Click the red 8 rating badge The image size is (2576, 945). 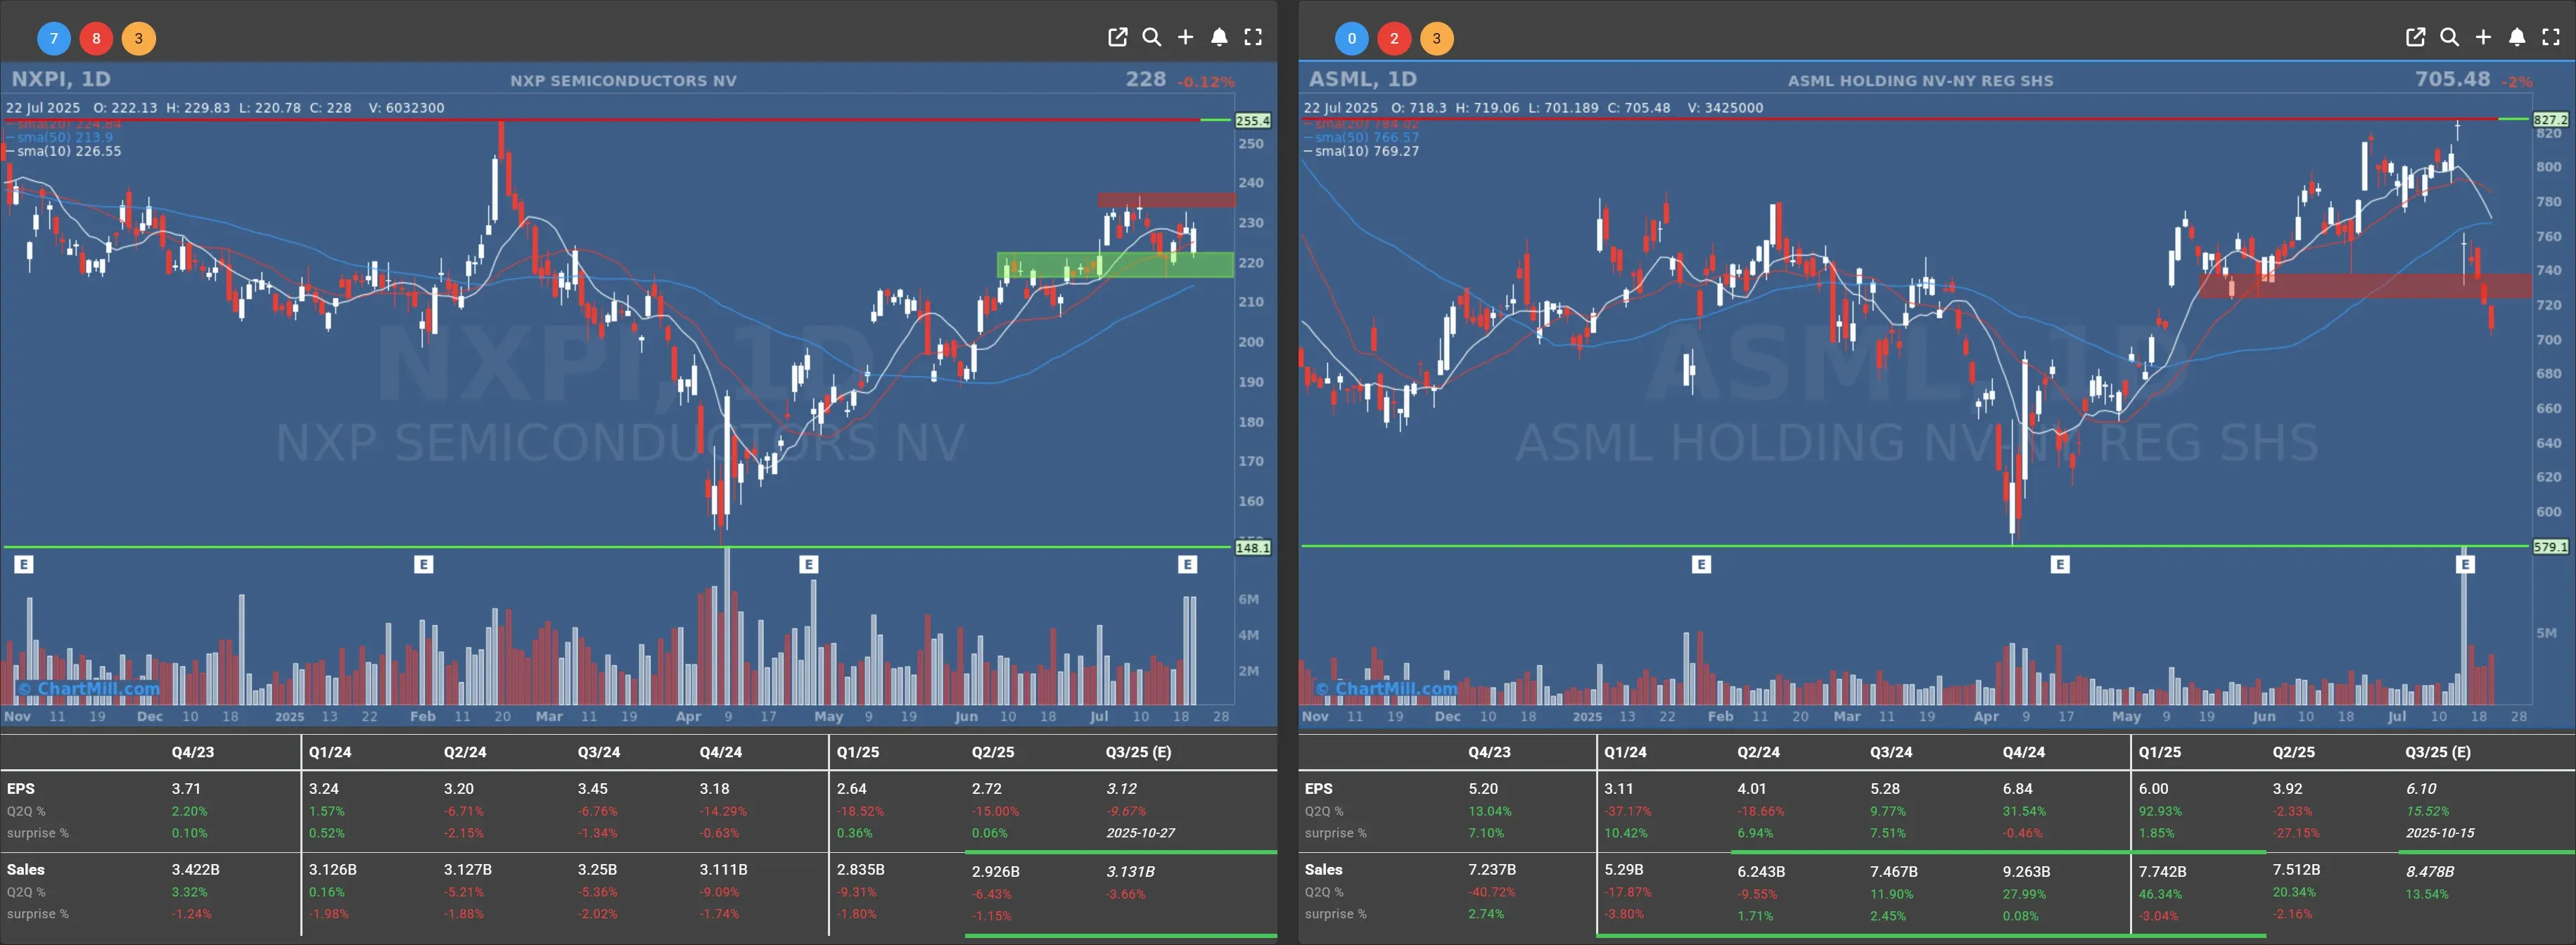point(96,39)
